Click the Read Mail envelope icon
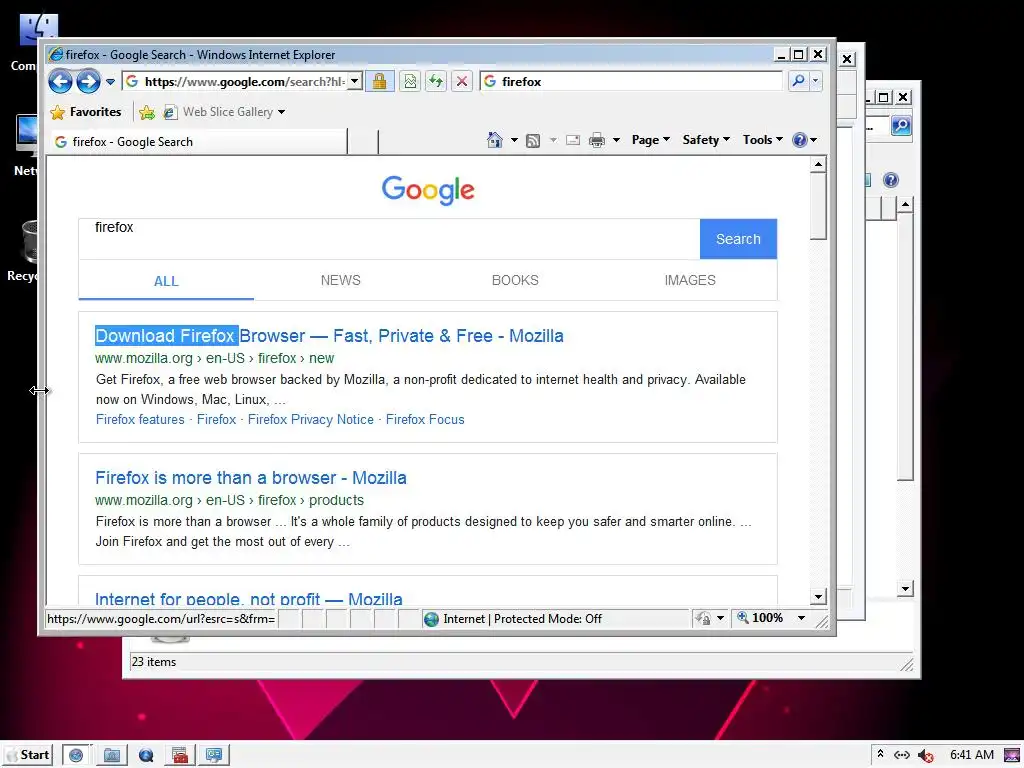The width and height of the screenshot is (1024, 768). (x=573, y=140)
